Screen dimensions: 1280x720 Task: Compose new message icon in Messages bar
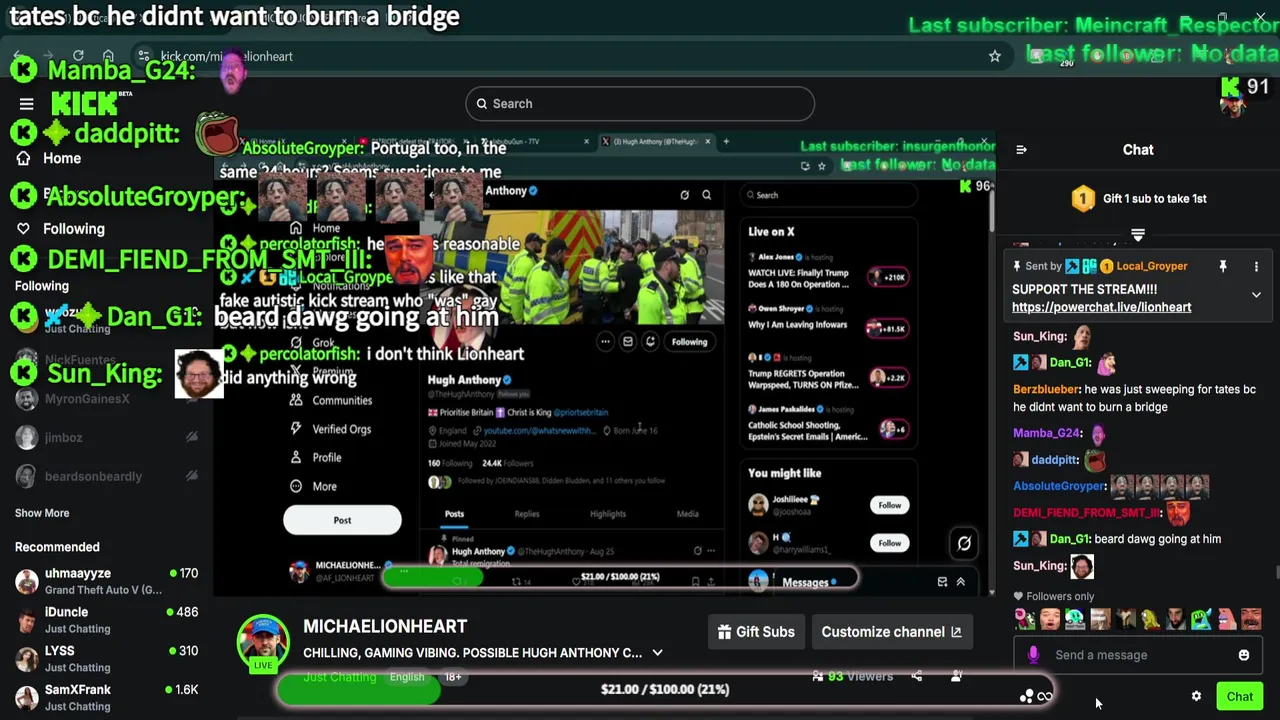[x=942, y=582]
